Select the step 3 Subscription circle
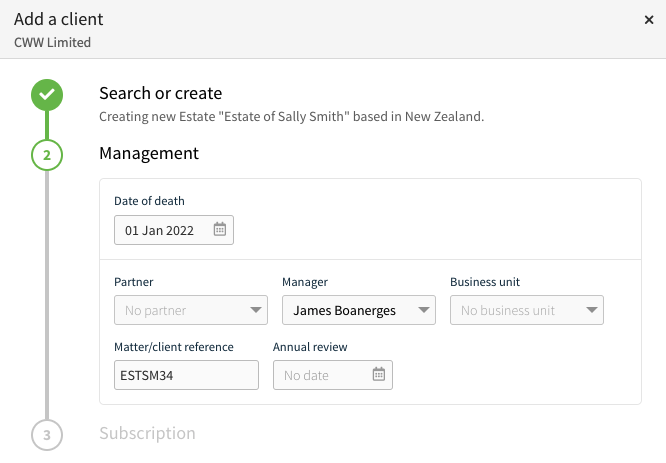This screenshot has width=666, height=463. click(x=47, y=435)
